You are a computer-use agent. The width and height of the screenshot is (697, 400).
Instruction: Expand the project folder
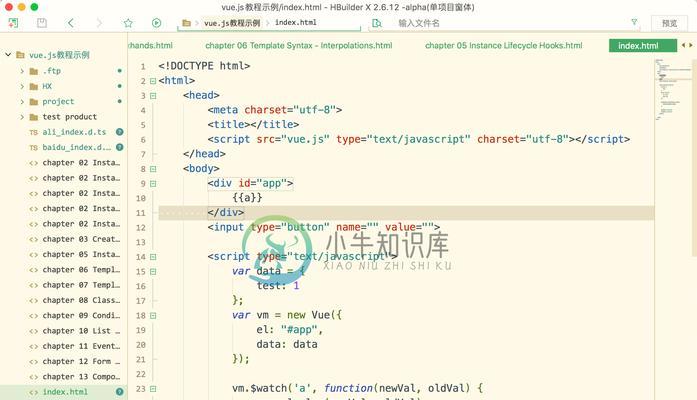pos(22,102)
